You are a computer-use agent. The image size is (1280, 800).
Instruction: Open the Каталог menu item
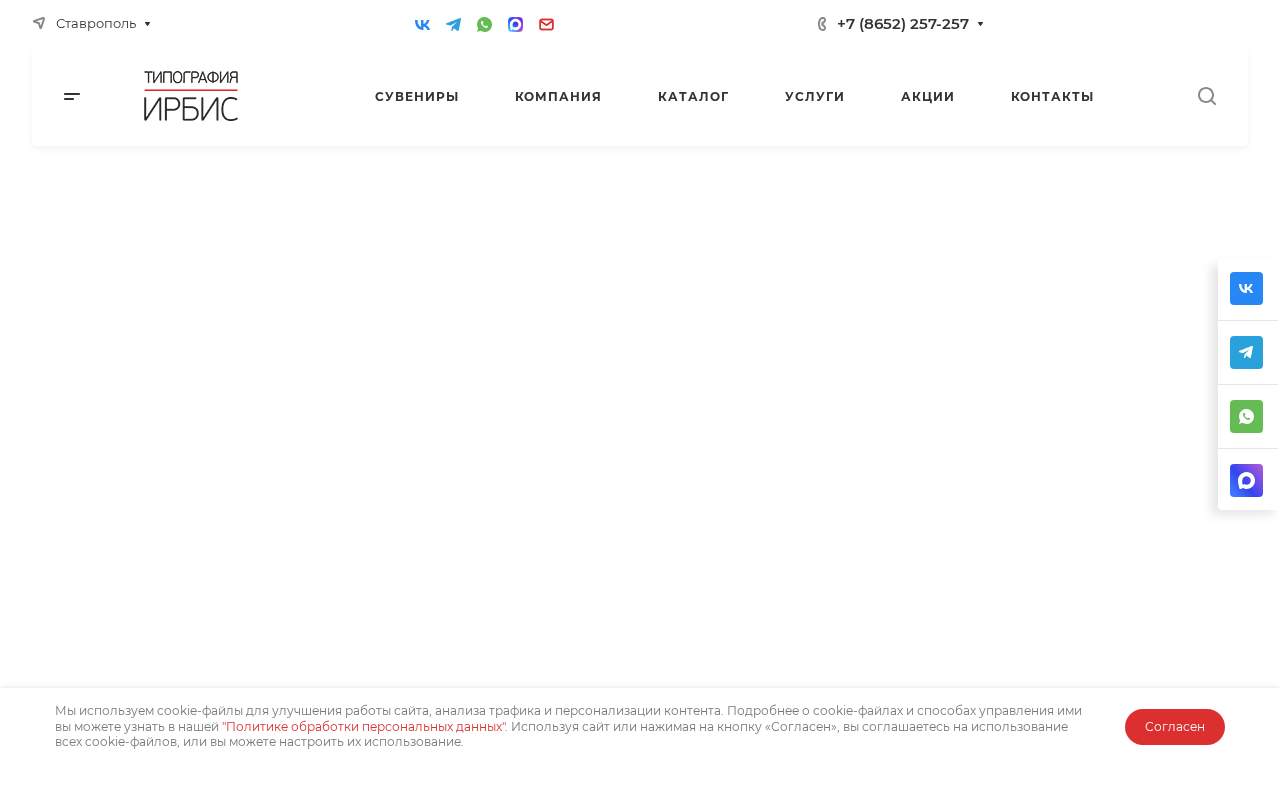[693, 96]
